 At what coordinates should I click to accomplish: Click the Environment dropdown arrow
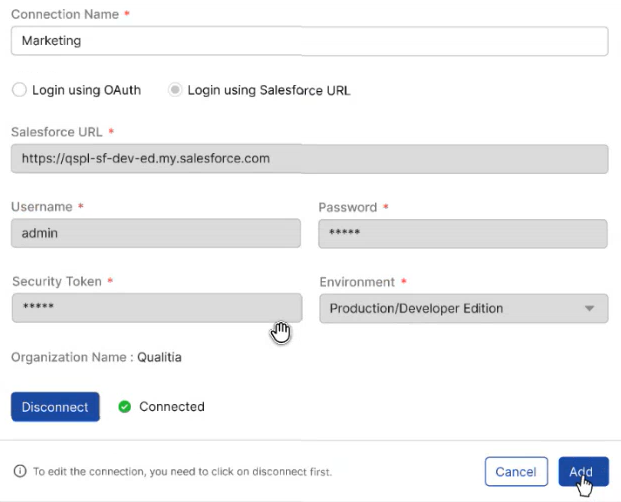click(590, 309)
